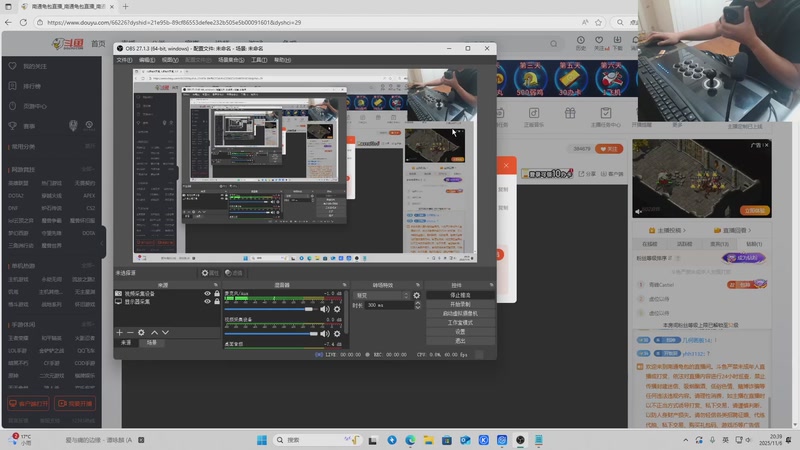Click Douyu logo in browser page
Viewport: 800px width, 450px height.
click(x=68, y=44)
